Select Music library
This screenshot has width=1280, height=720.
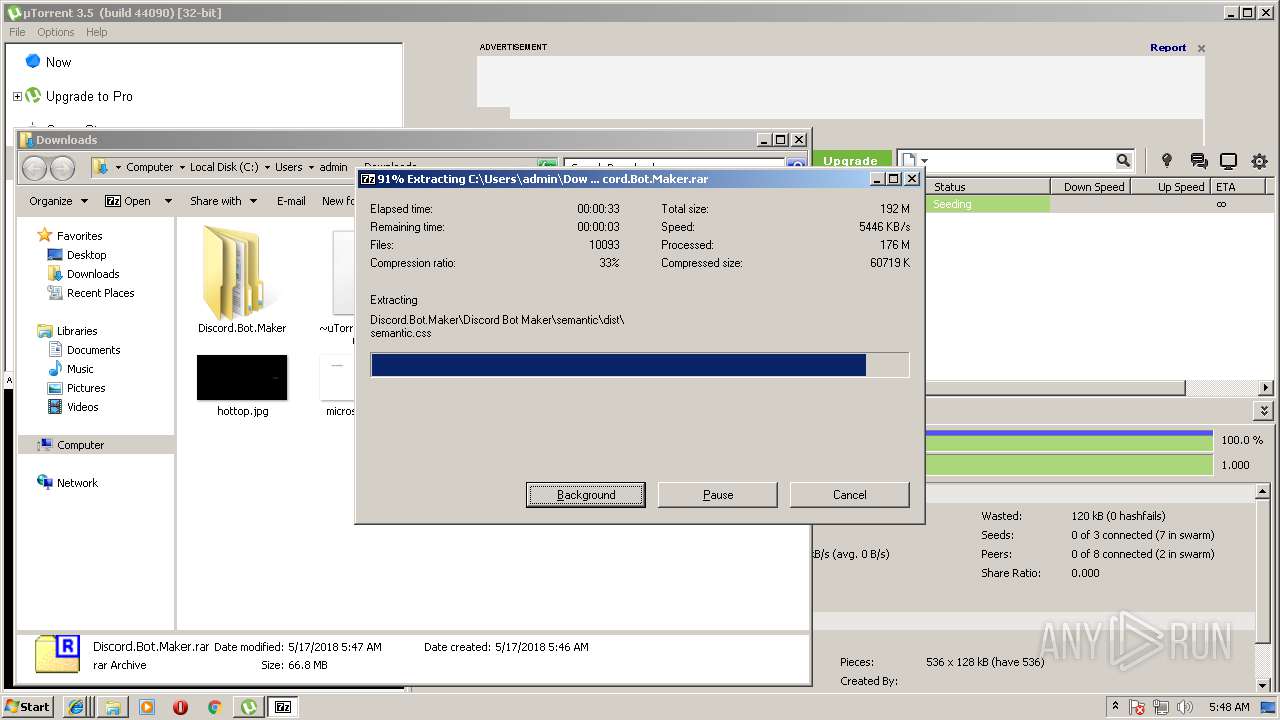click(x=80, y=369)
